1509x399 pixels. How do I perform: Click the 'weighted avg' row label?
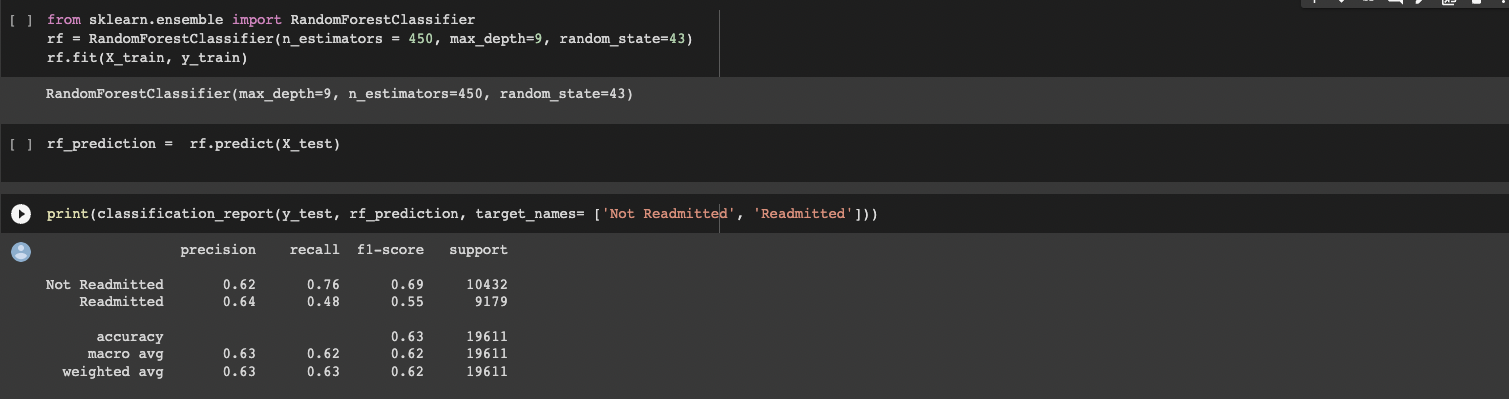coord(113,372)
